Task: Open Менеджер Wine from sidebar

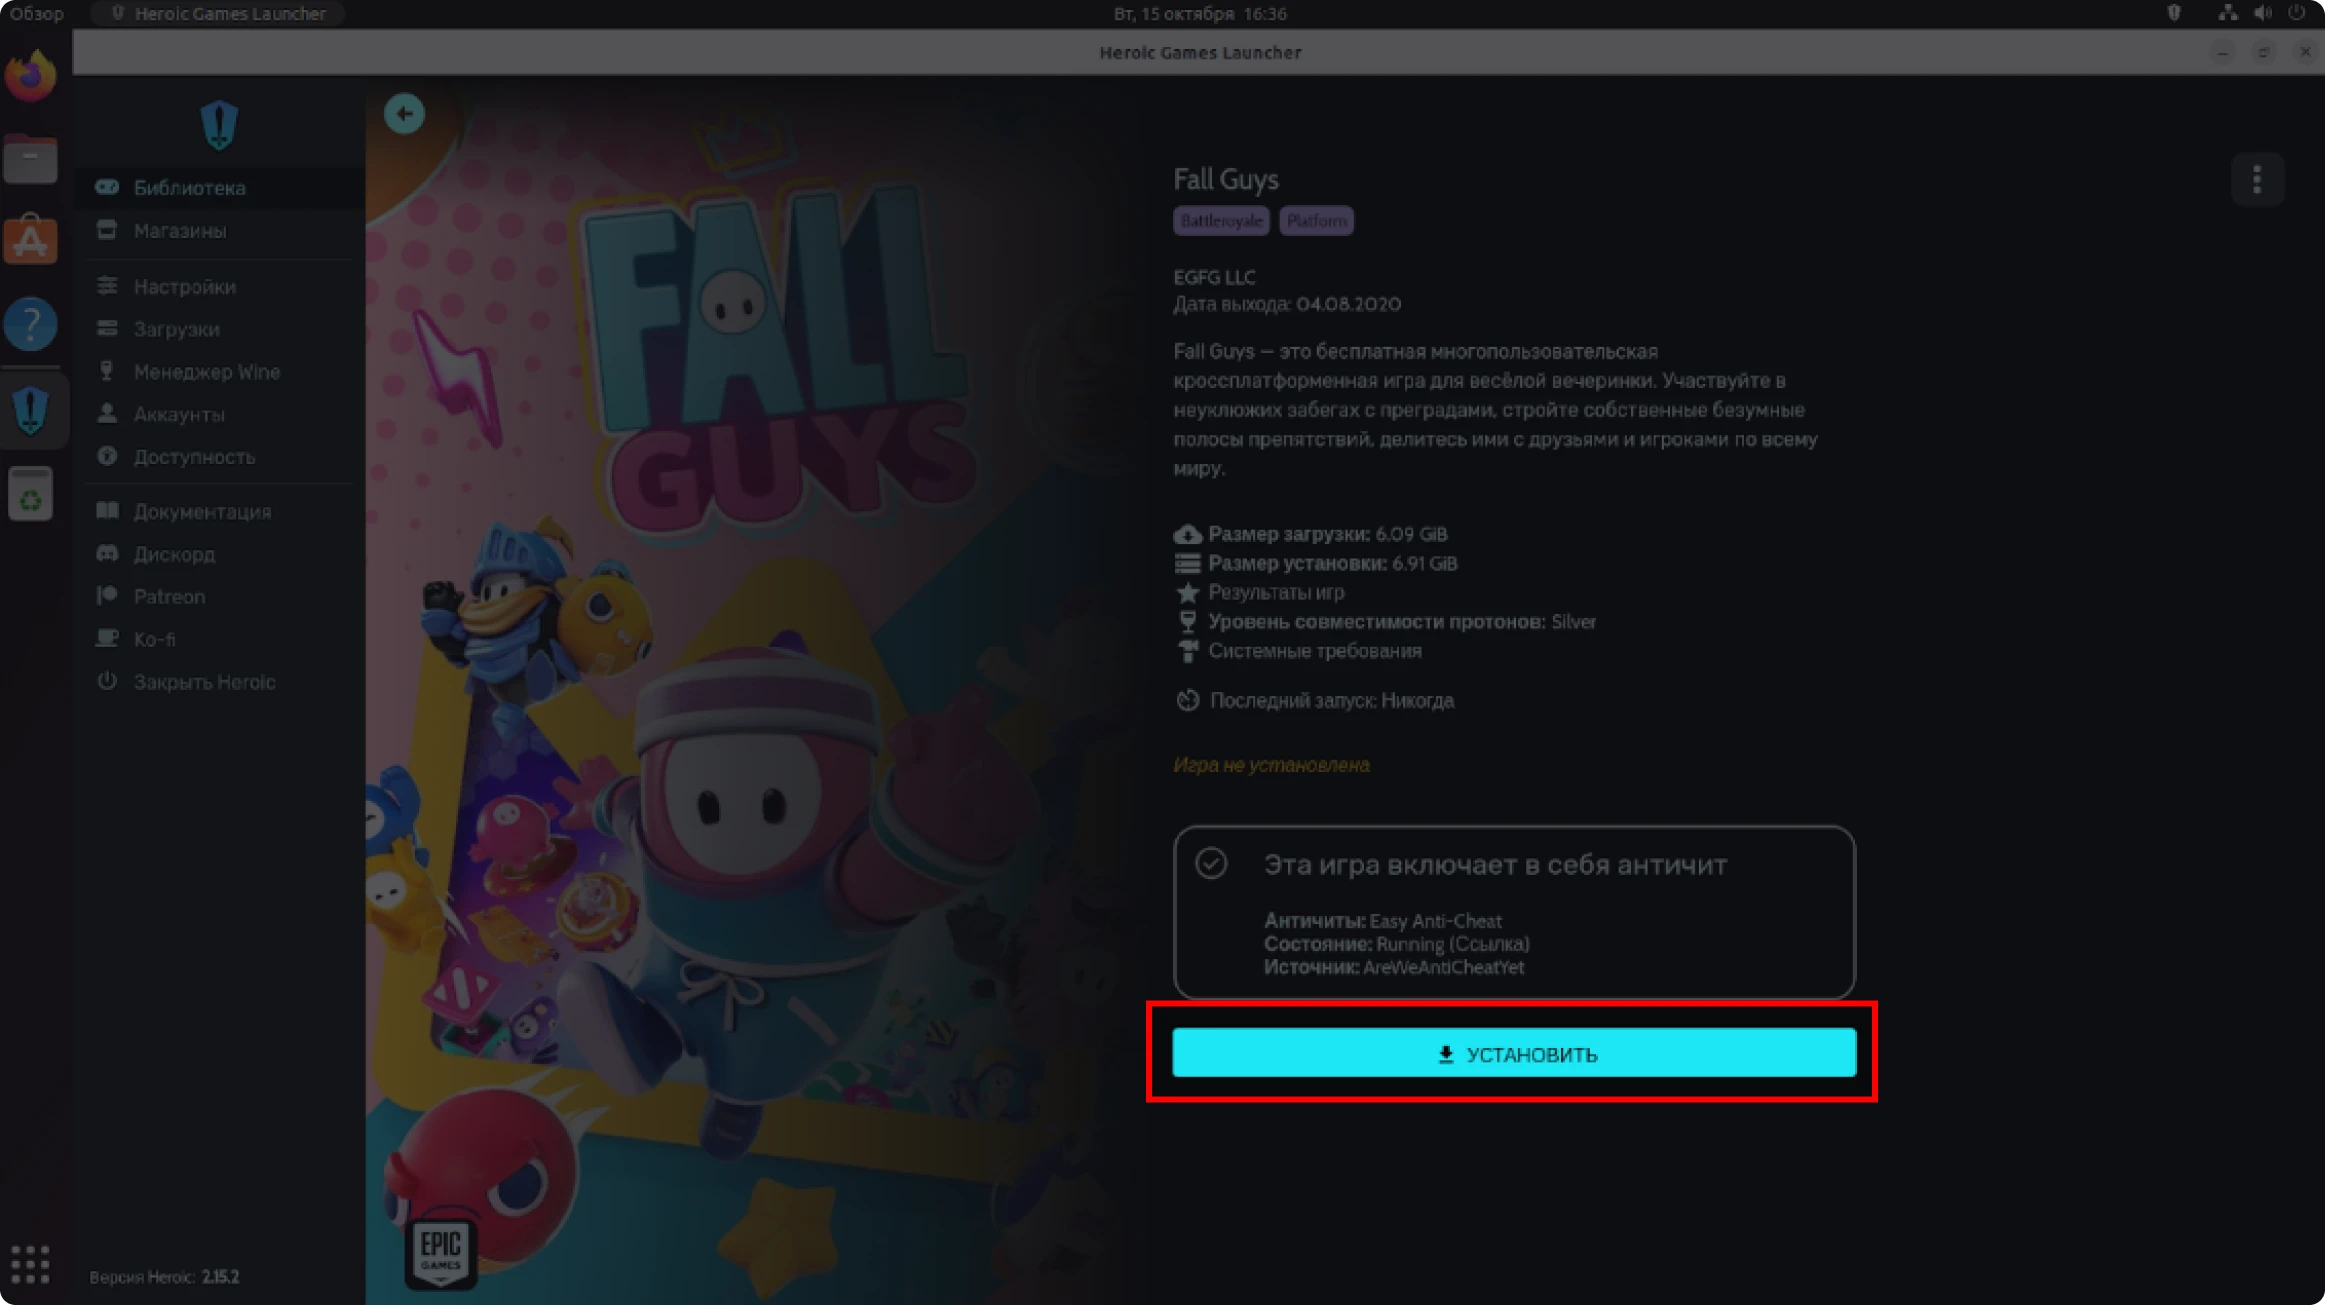Action: point(206,372)
